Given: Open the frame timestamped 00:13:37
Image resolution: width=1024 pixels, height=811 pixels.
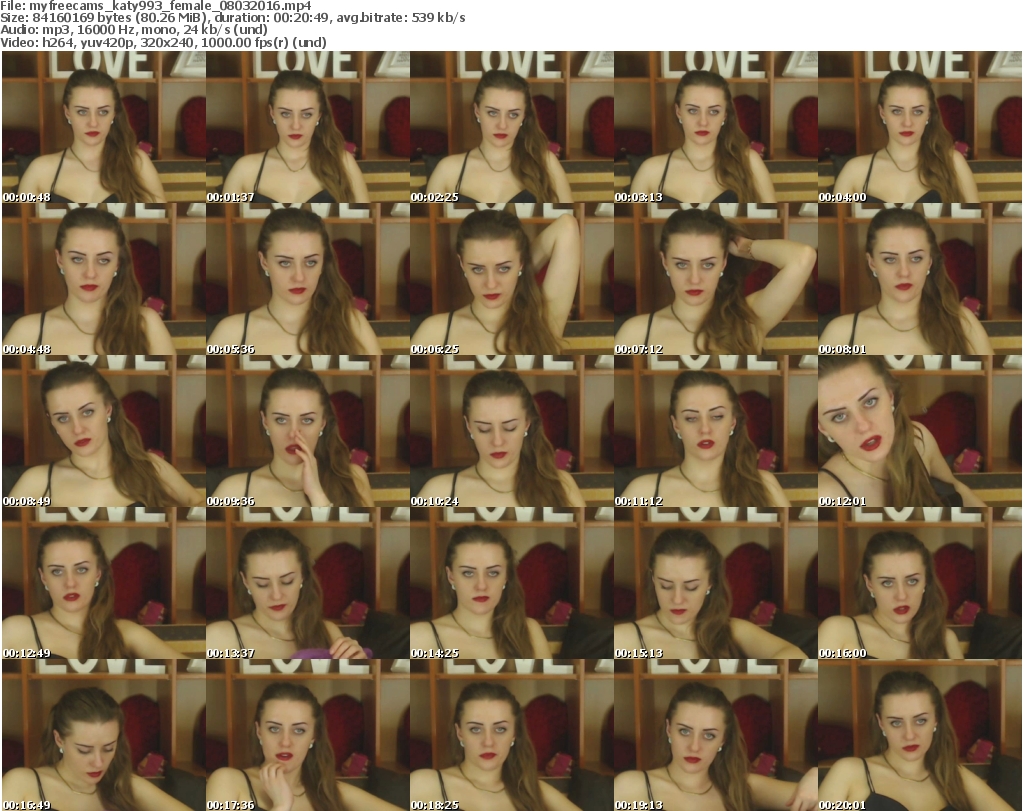Looking at the screenshot, I should coord(307,584).
